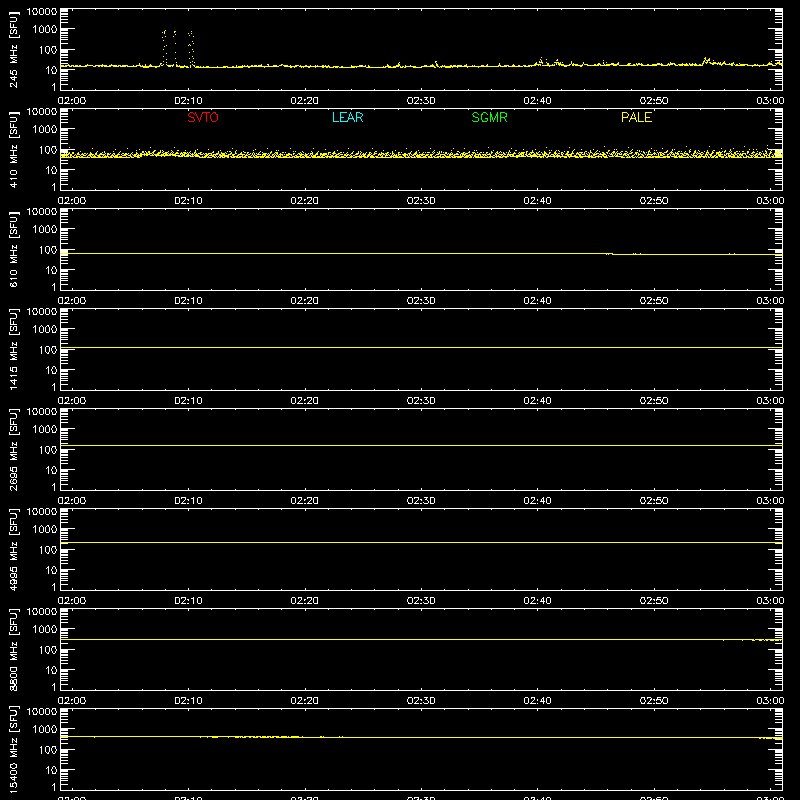The image size is (800, 800).
Task: Click the 1000 tick label on the 610 MHz plot
Action: 45,229
